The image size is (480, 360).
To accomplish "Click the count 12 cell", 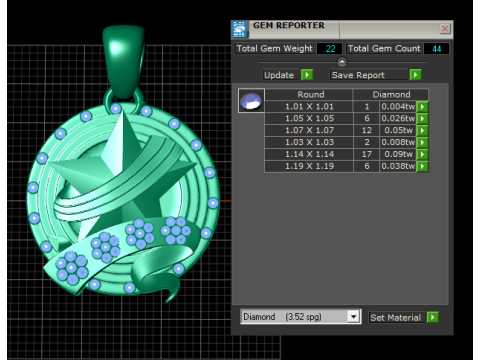I will click(367, 130).
